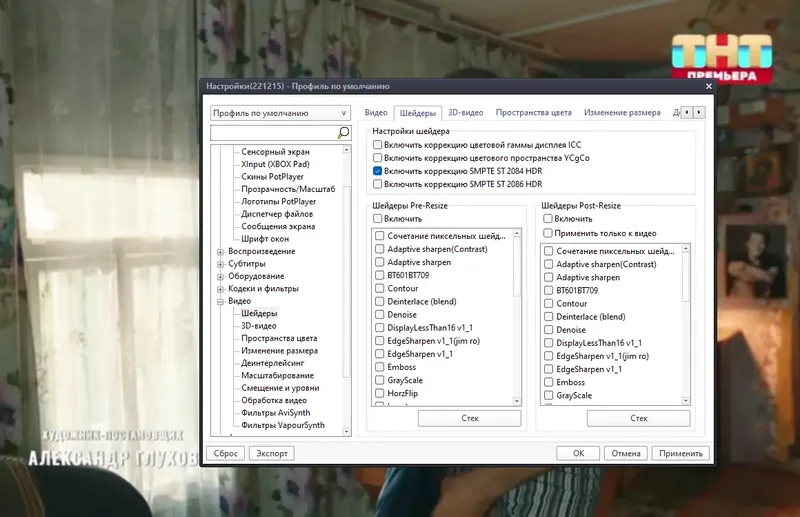Open the Пространства цвета tab
This screenshot has width=800, height=517.
534,113
